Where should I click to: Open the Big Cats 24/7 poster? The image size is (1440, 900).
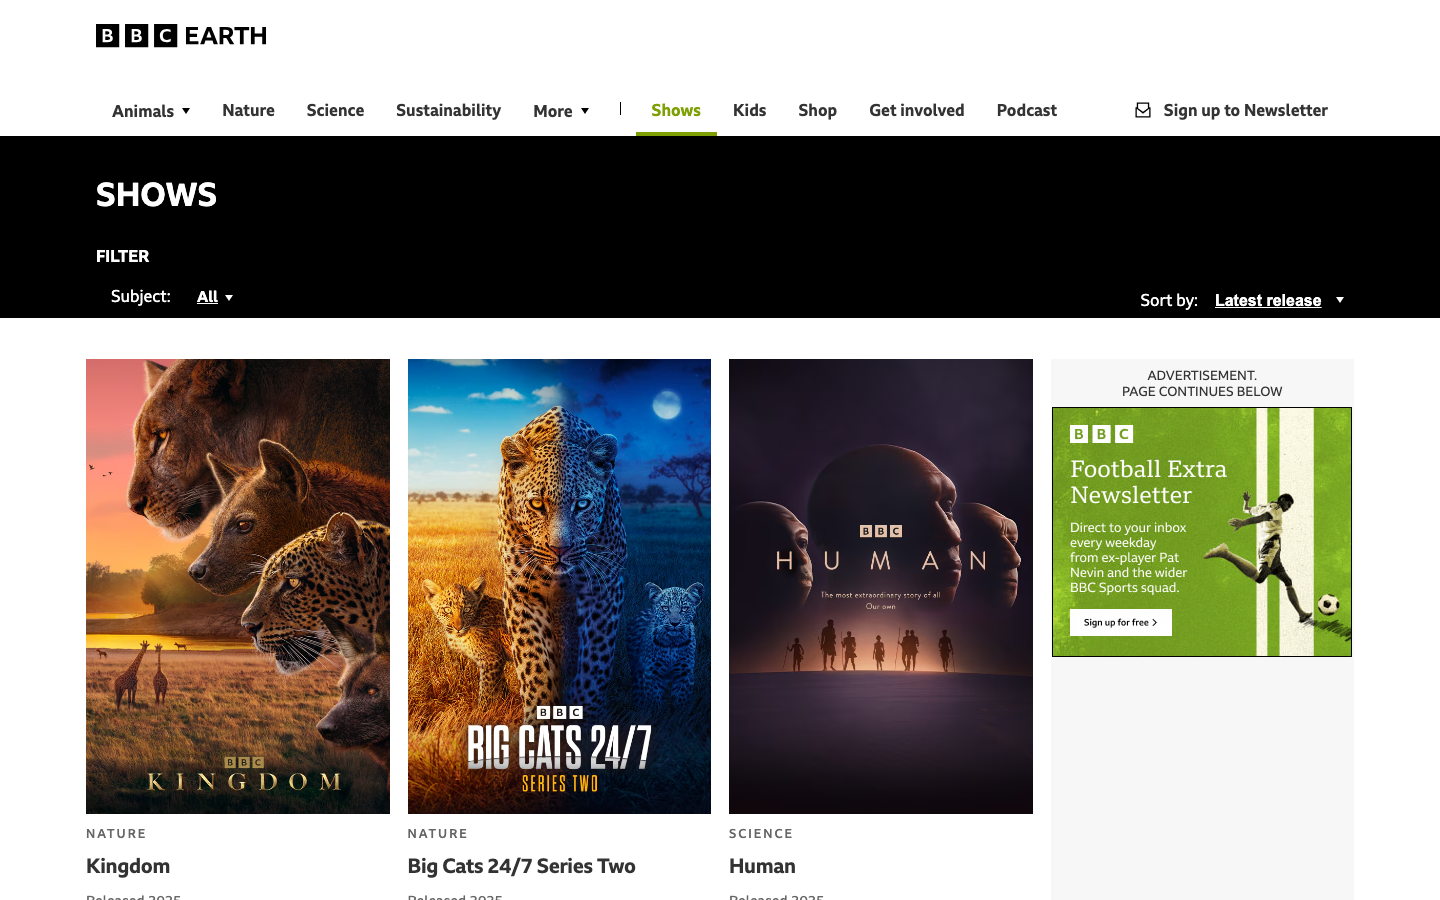click(559, 586)
